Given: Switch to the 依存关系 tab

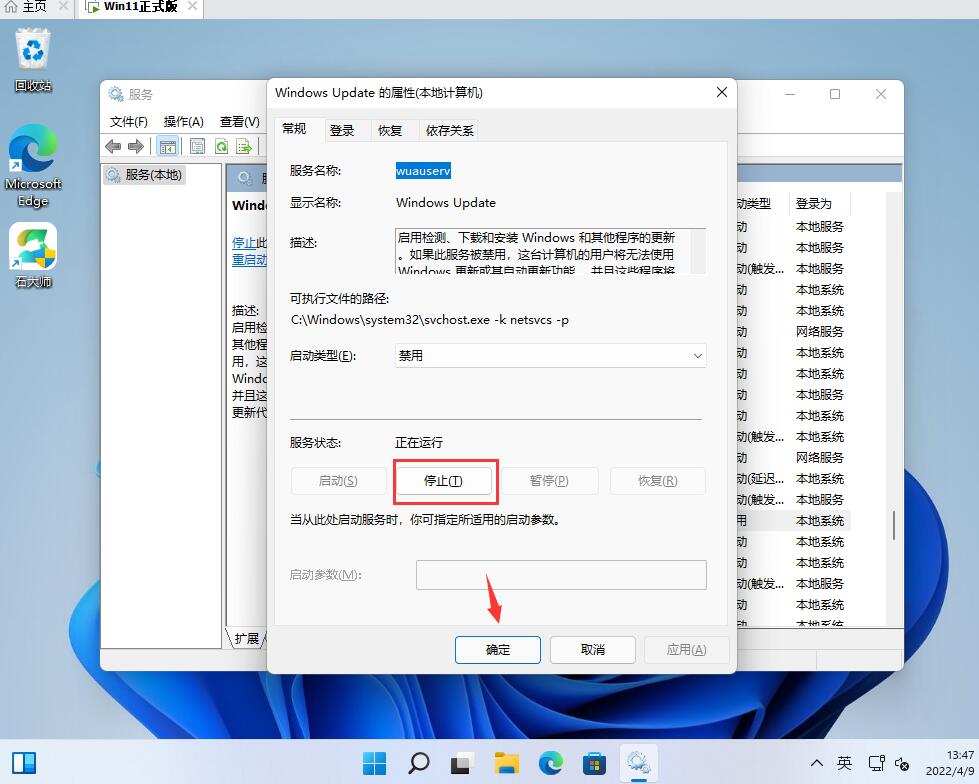Looking at the screenshot, I should tap(449, 130).
